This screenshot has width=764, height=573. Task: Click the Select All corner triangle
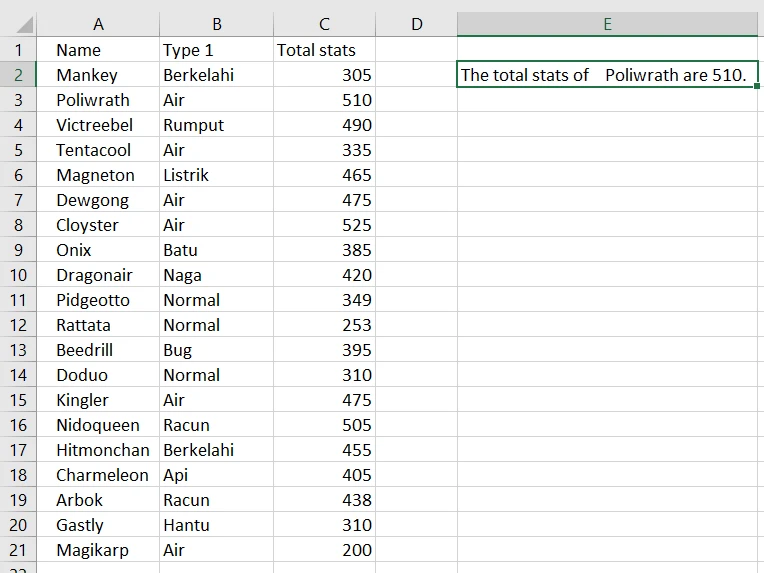(x=24, y=24)
